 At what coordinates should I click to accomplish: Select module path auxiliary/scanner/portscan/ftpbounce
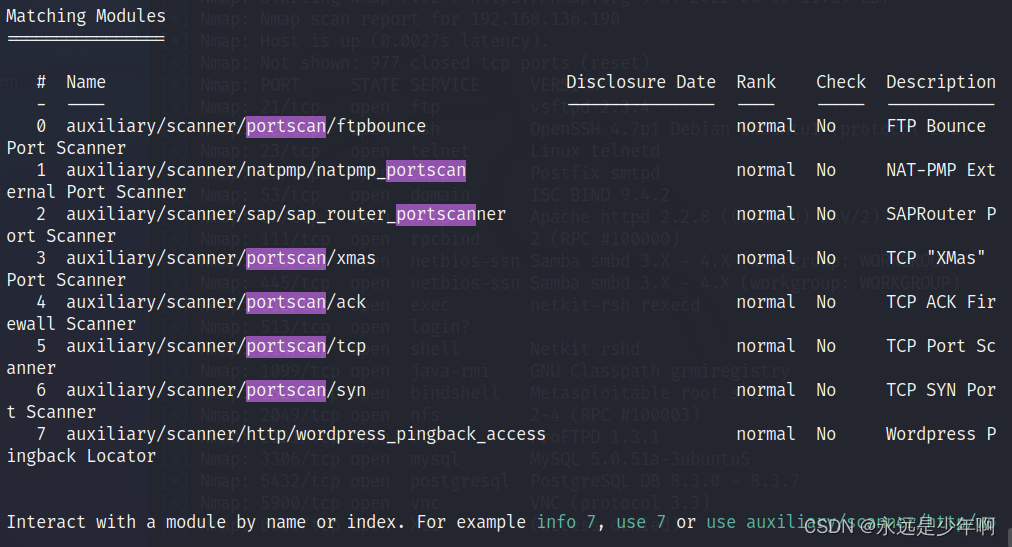tap(246, 126)
